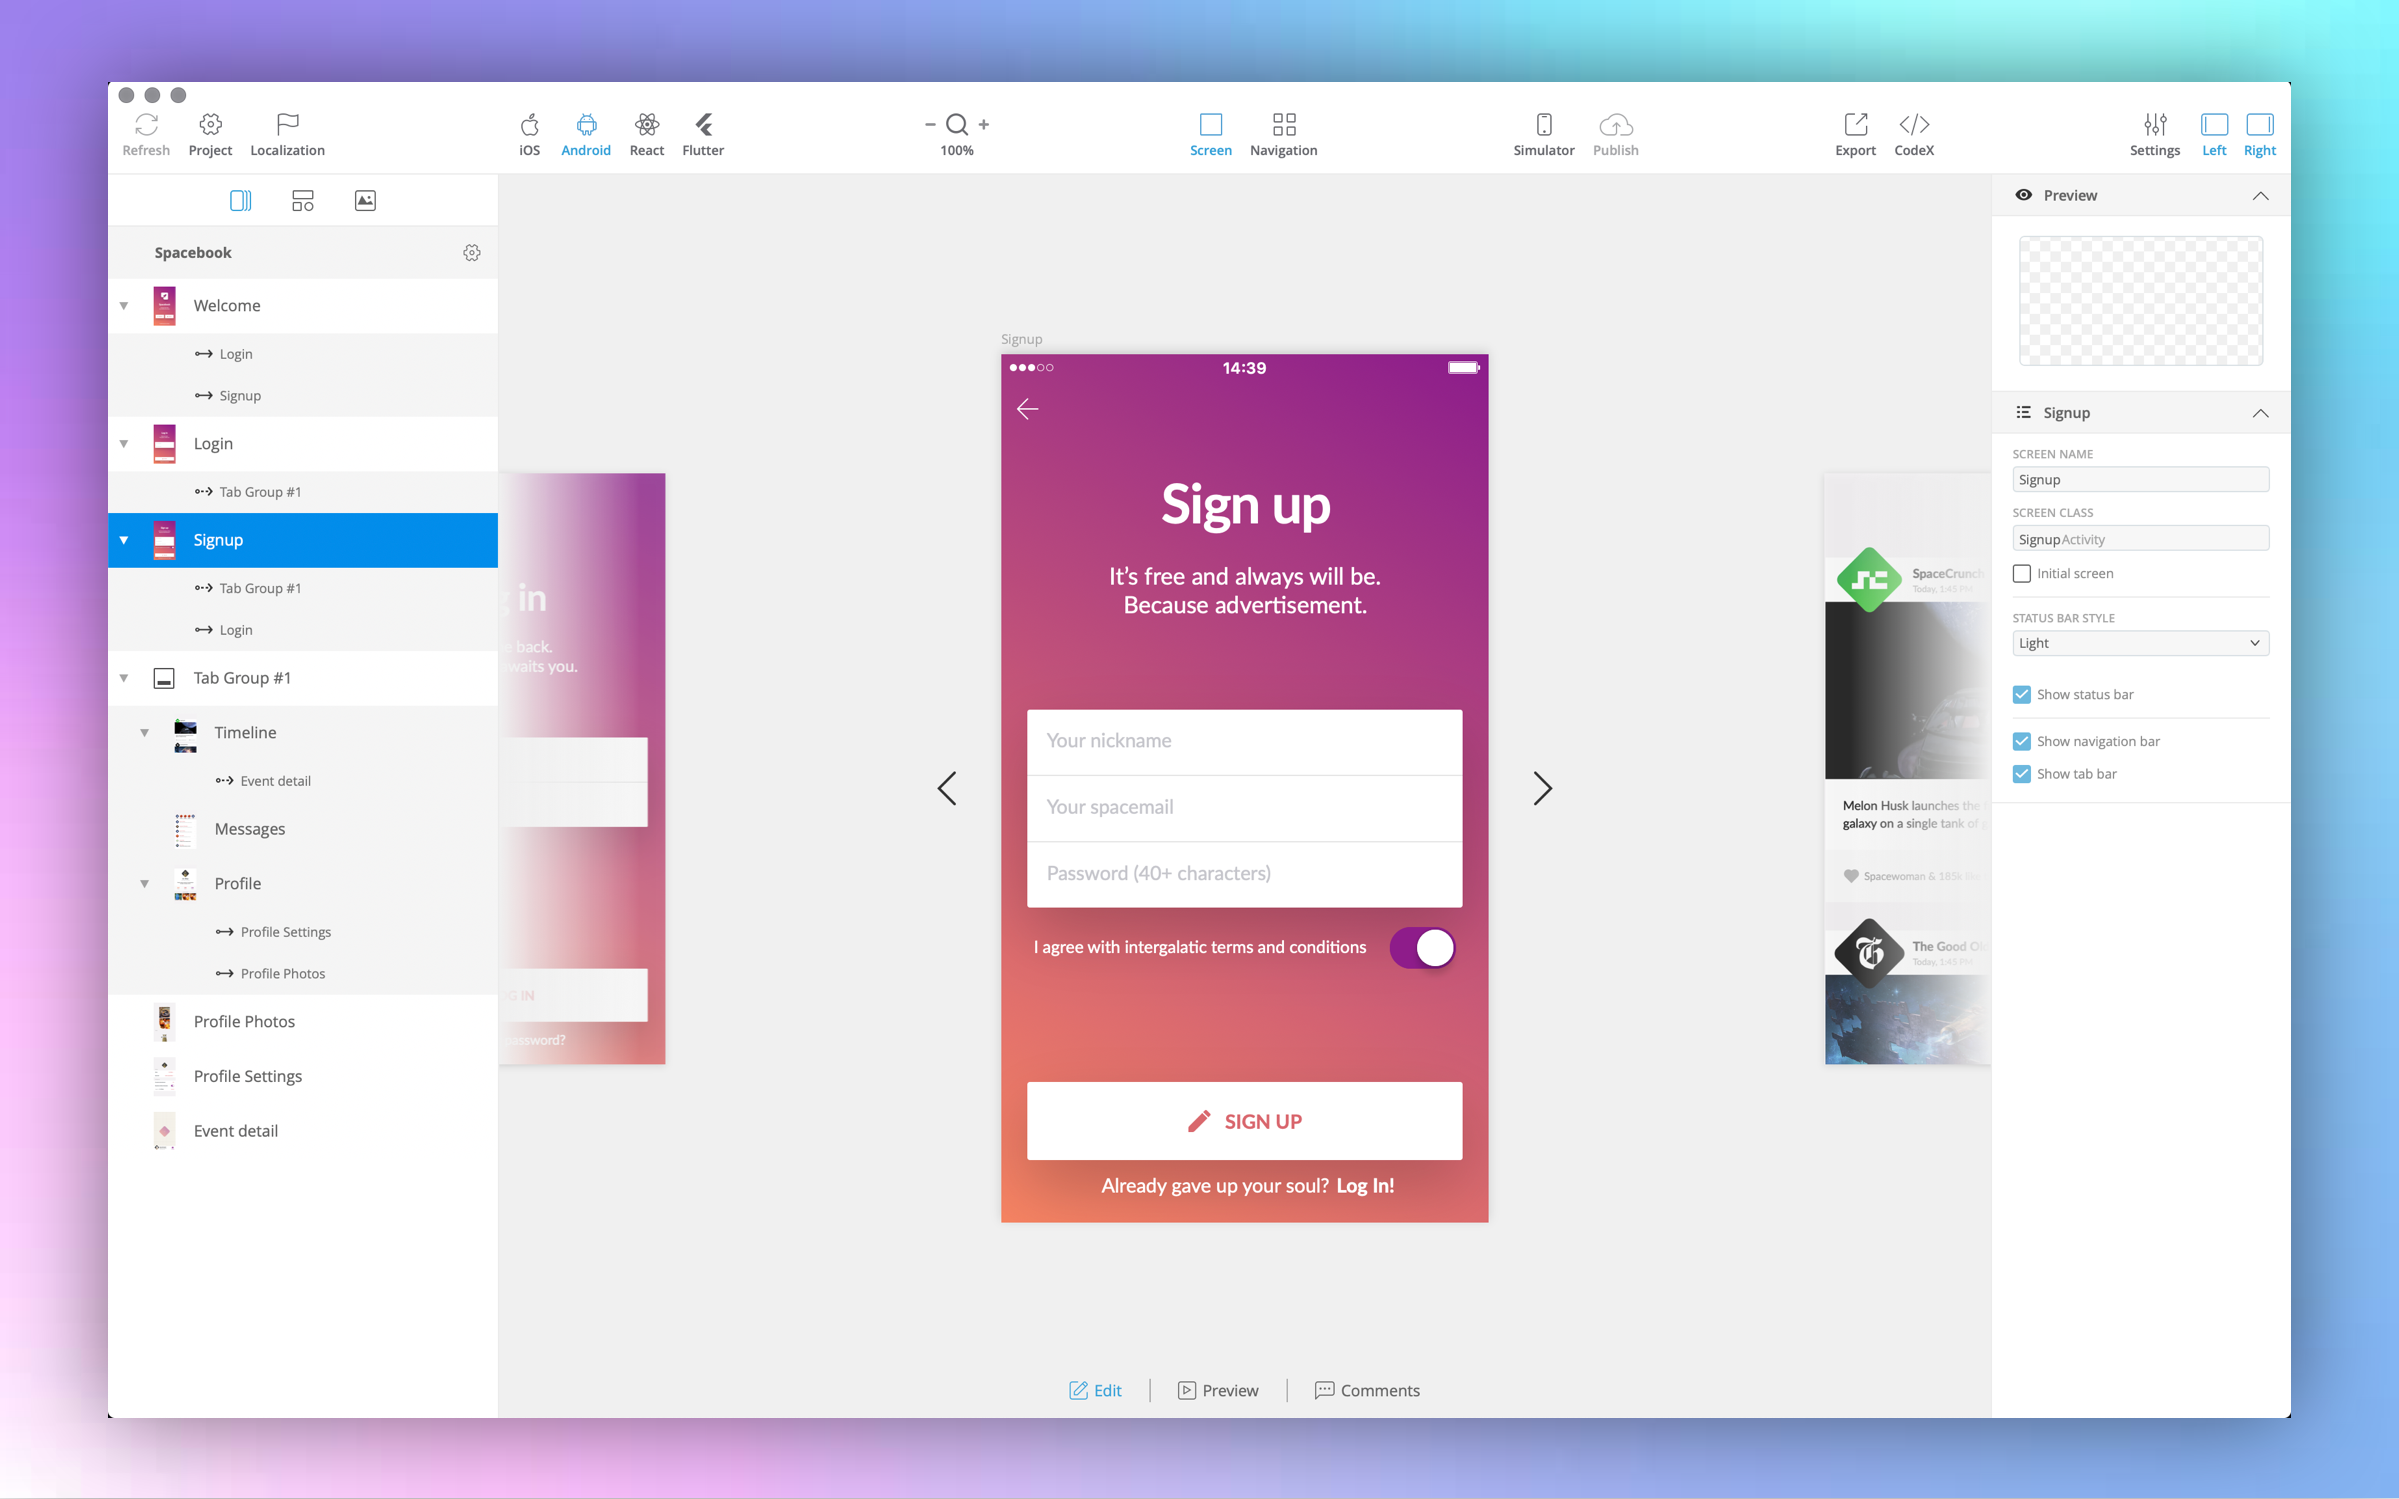Switch to the Navigation view tab

[x=1283, y=134]
